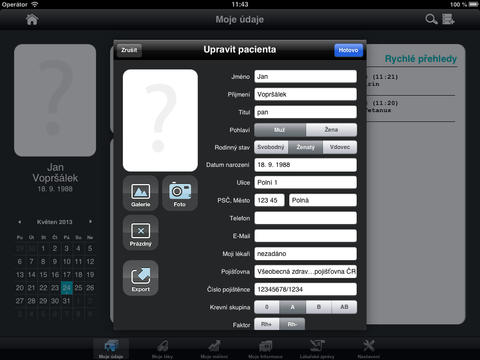Tap the patient photo placeholder in dialog
Image resolution: width=480 pixels, height=360 pixels.
tap(160, 120)
